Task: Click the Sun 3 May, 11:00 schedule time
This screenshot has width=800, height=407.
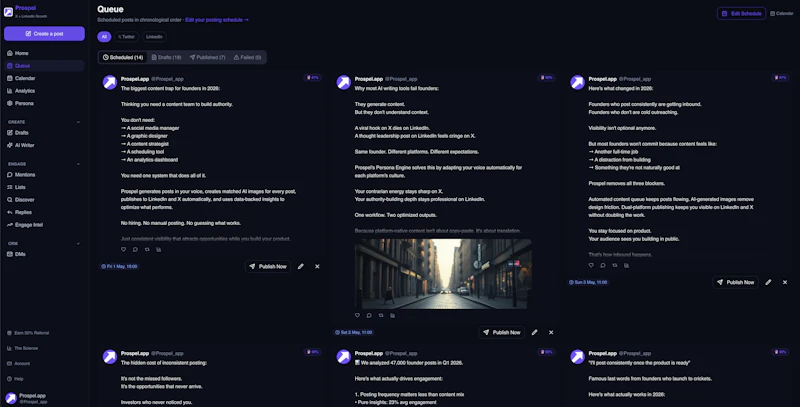Action: point(588,282)
